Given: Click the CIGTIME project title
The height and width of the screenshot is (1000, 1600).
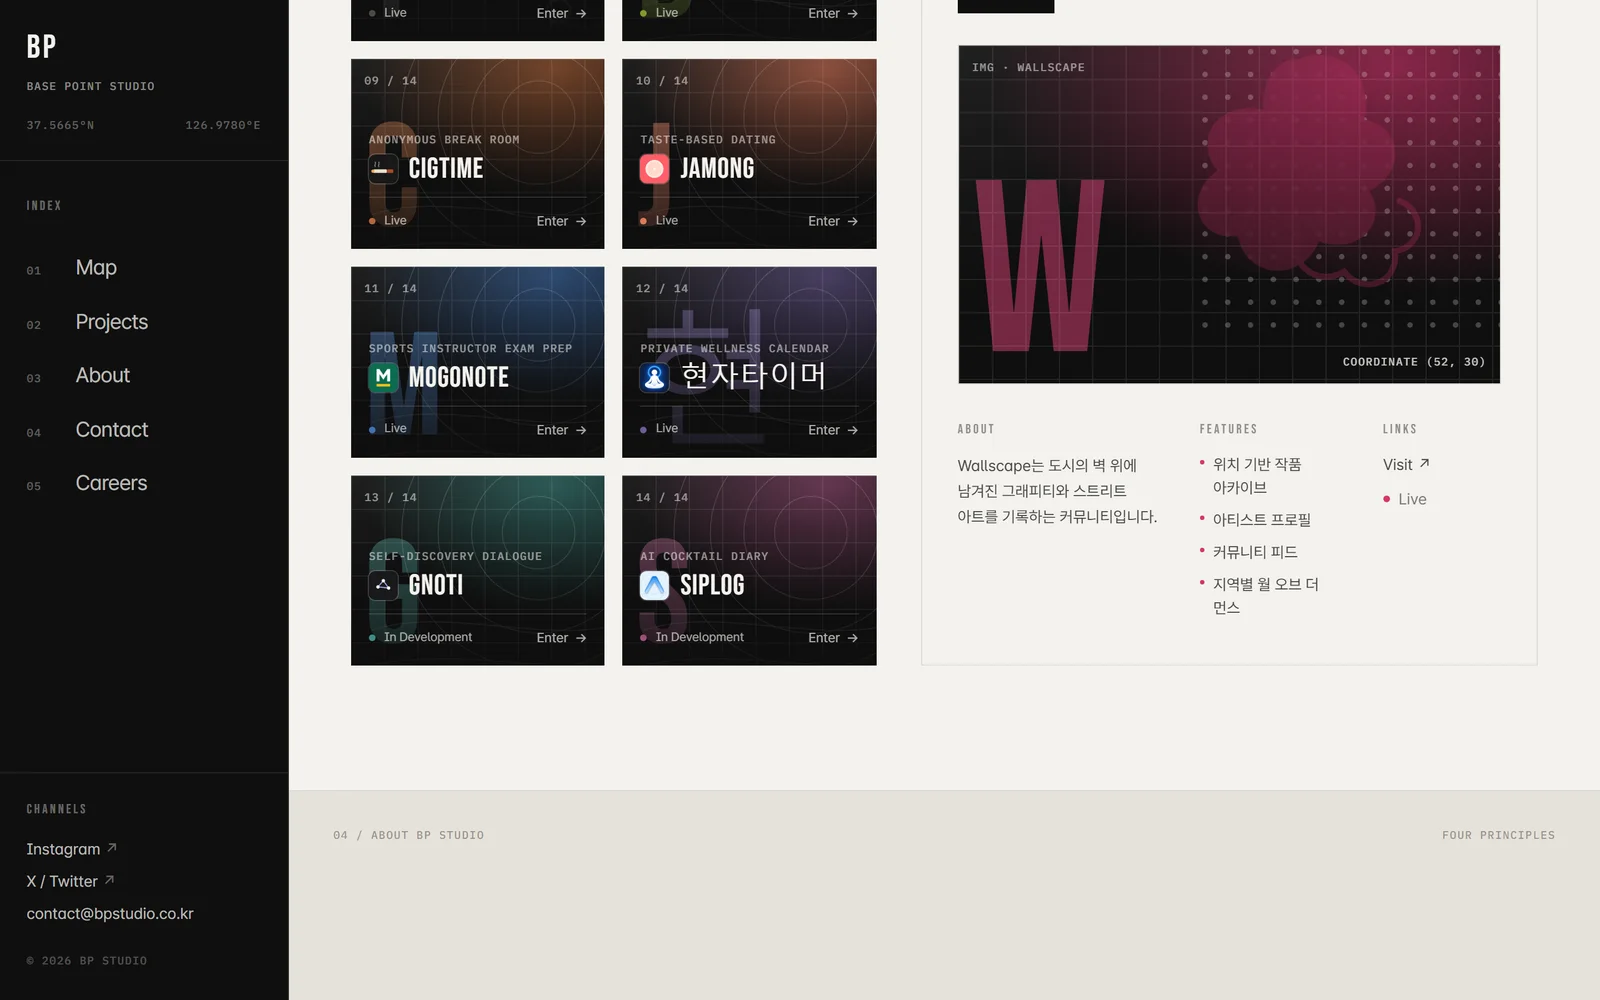Looking at the screenshot, I should (x=446, y=169).
